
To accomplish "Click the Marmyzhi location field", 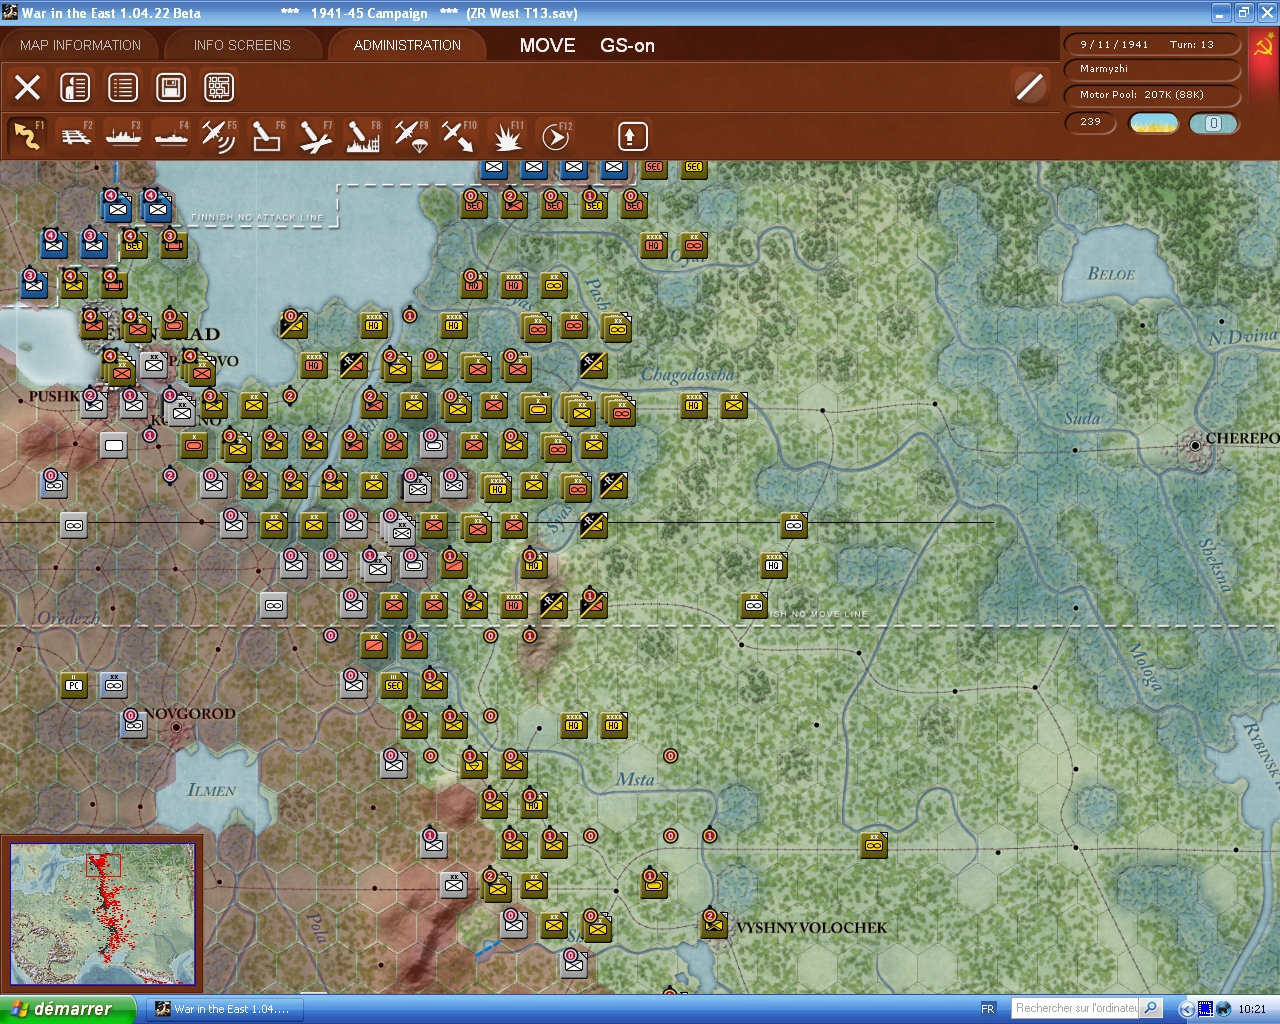I will click(1152, 69).
